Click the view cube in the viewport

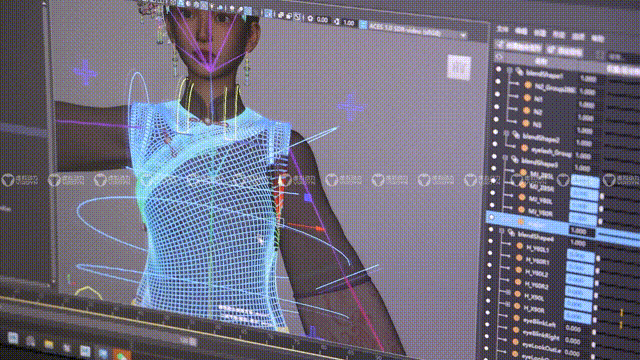[459, 67]
